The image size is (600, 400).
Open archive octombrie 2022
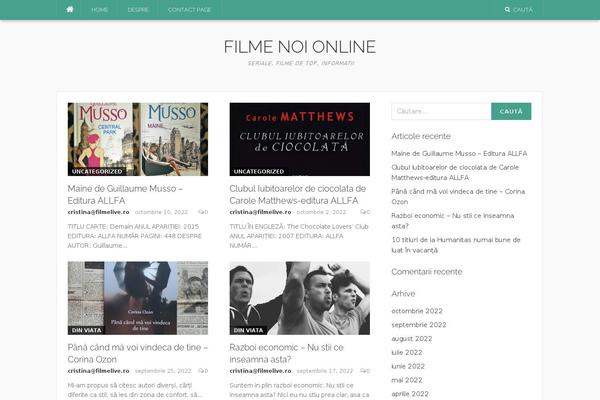point(417,311)
